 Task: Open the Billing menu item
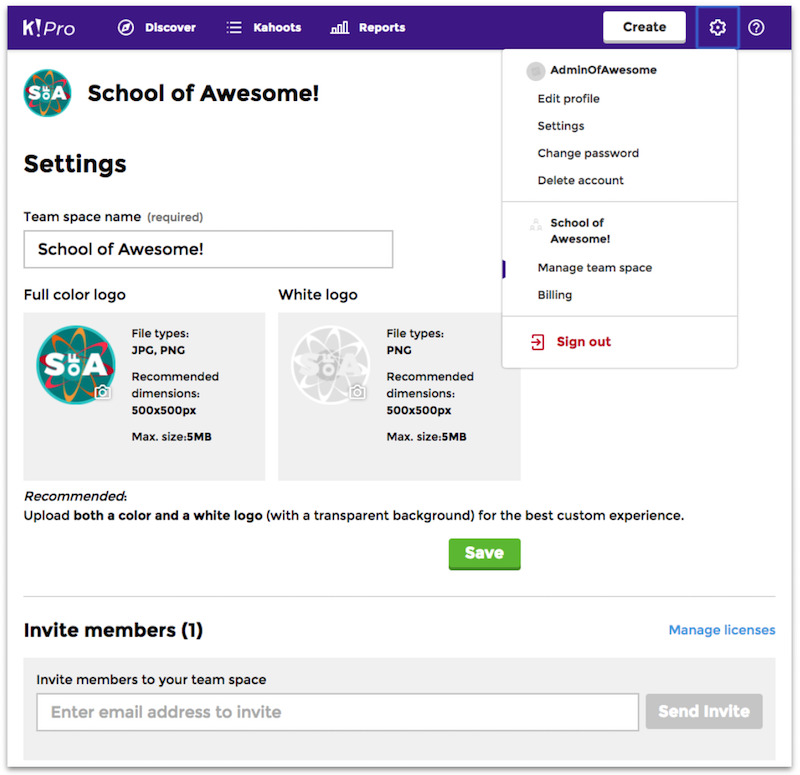[555, 295]
